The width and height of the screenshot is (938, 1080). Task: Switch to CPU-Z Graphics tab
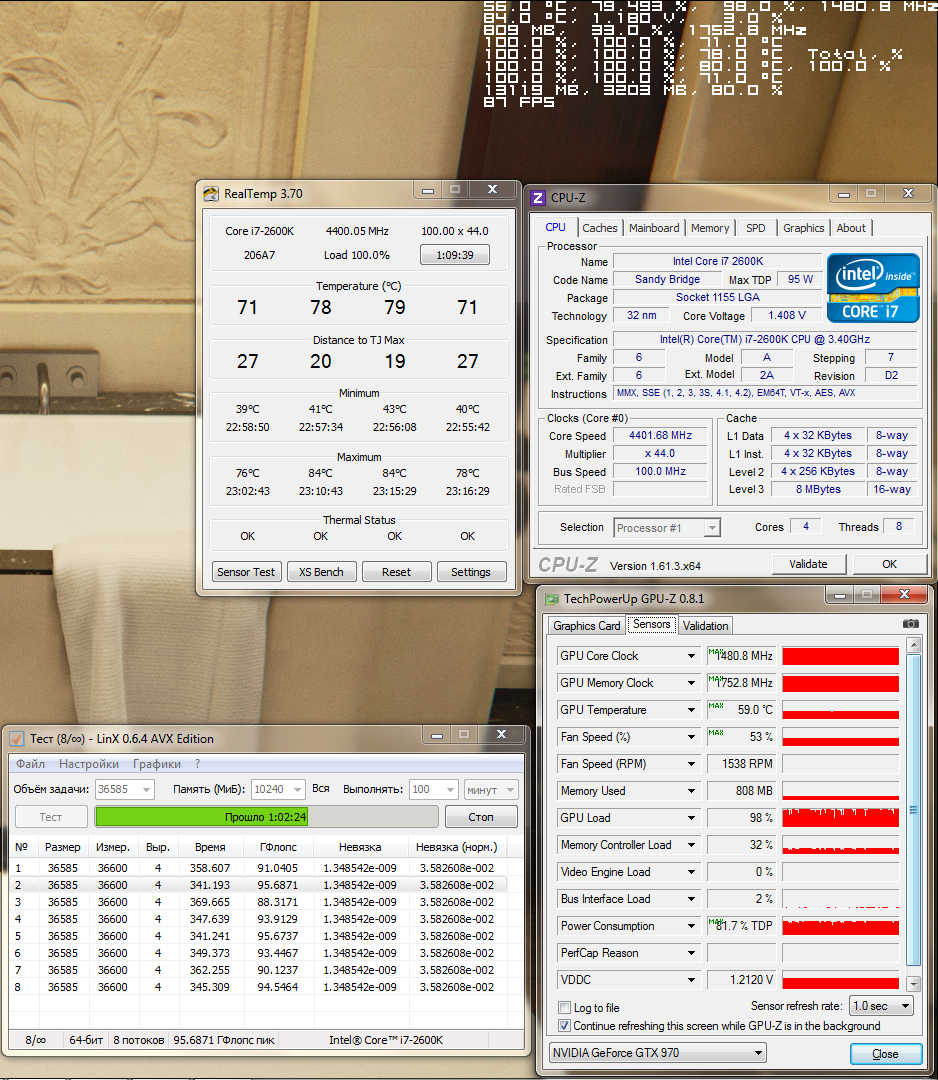point(803,228)
